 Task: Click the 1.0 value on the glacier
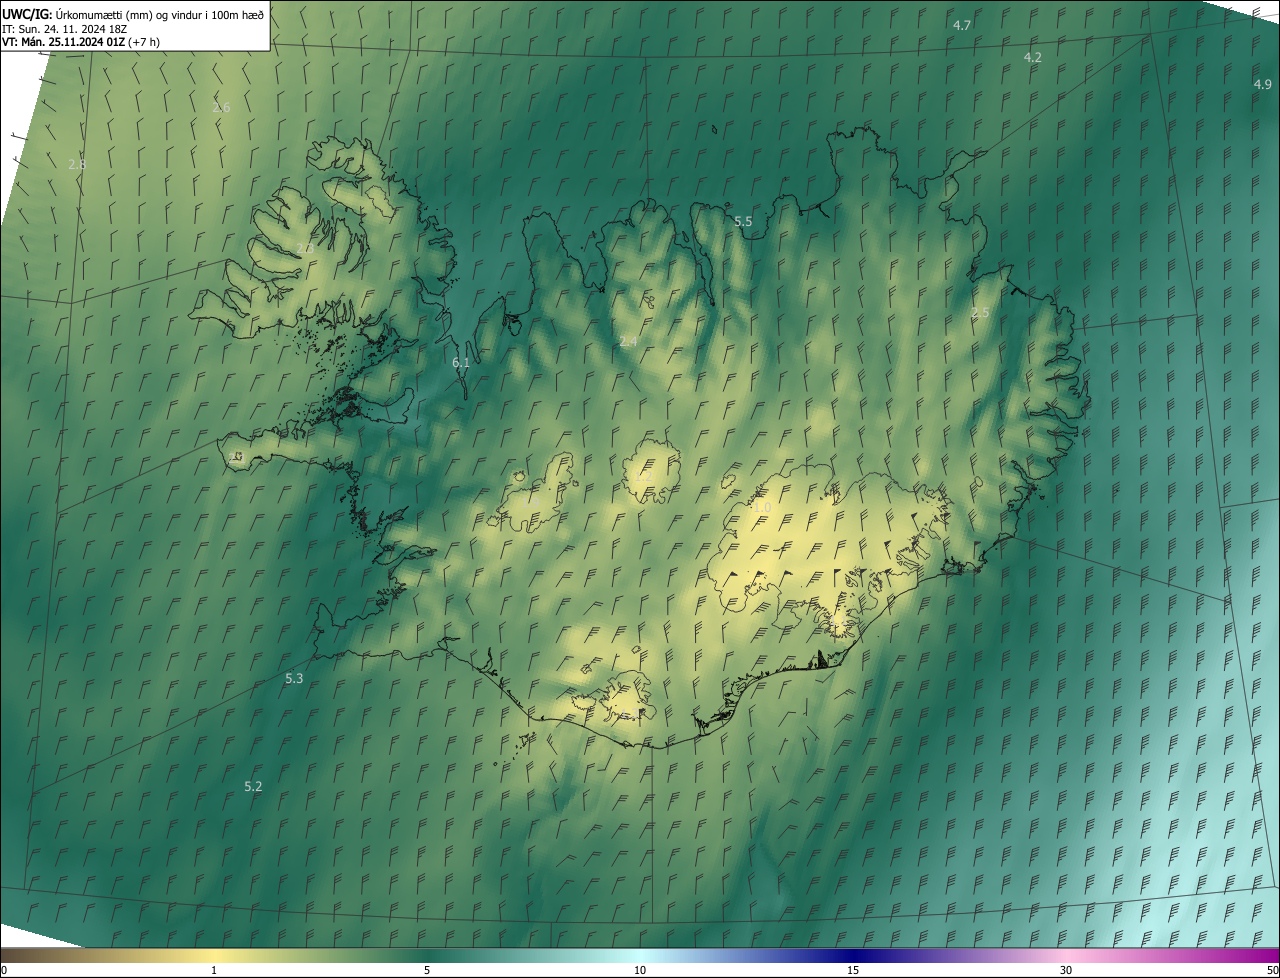pos(762,508)
